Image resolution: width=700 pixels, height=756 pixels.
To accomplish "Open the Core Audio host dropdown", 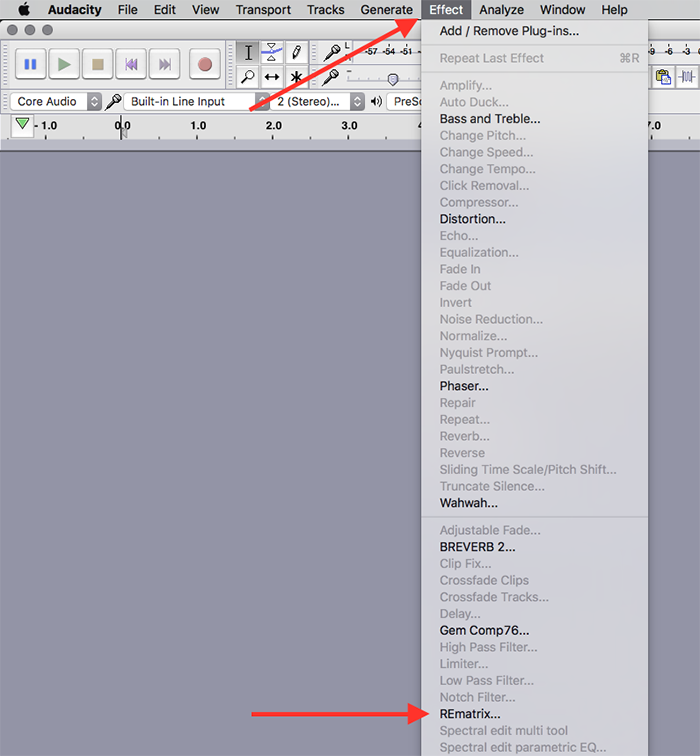I will pyautogui.click(x=55, y=101).
